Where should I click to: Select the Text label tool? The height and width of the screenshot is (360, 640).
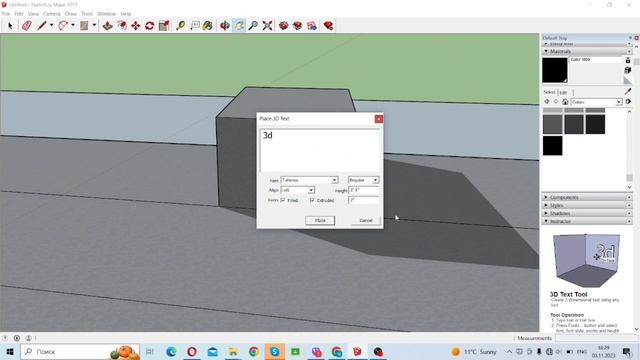(195, 26)
